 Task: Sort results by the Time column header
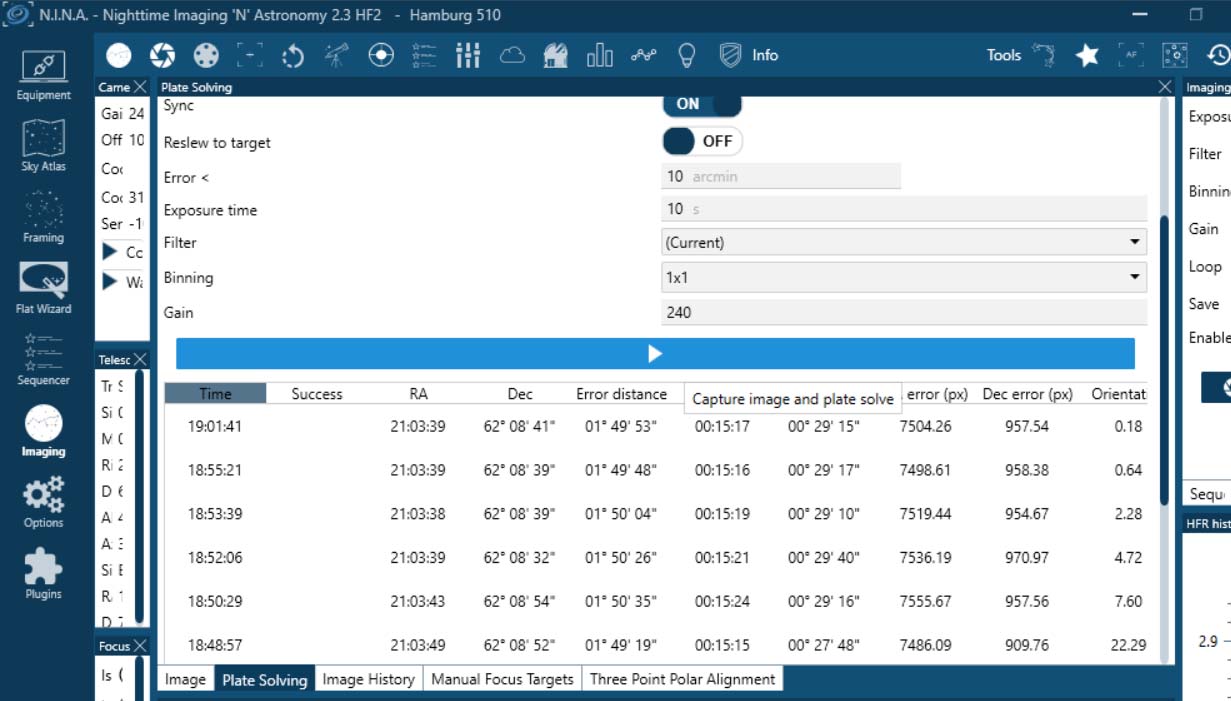215,394
